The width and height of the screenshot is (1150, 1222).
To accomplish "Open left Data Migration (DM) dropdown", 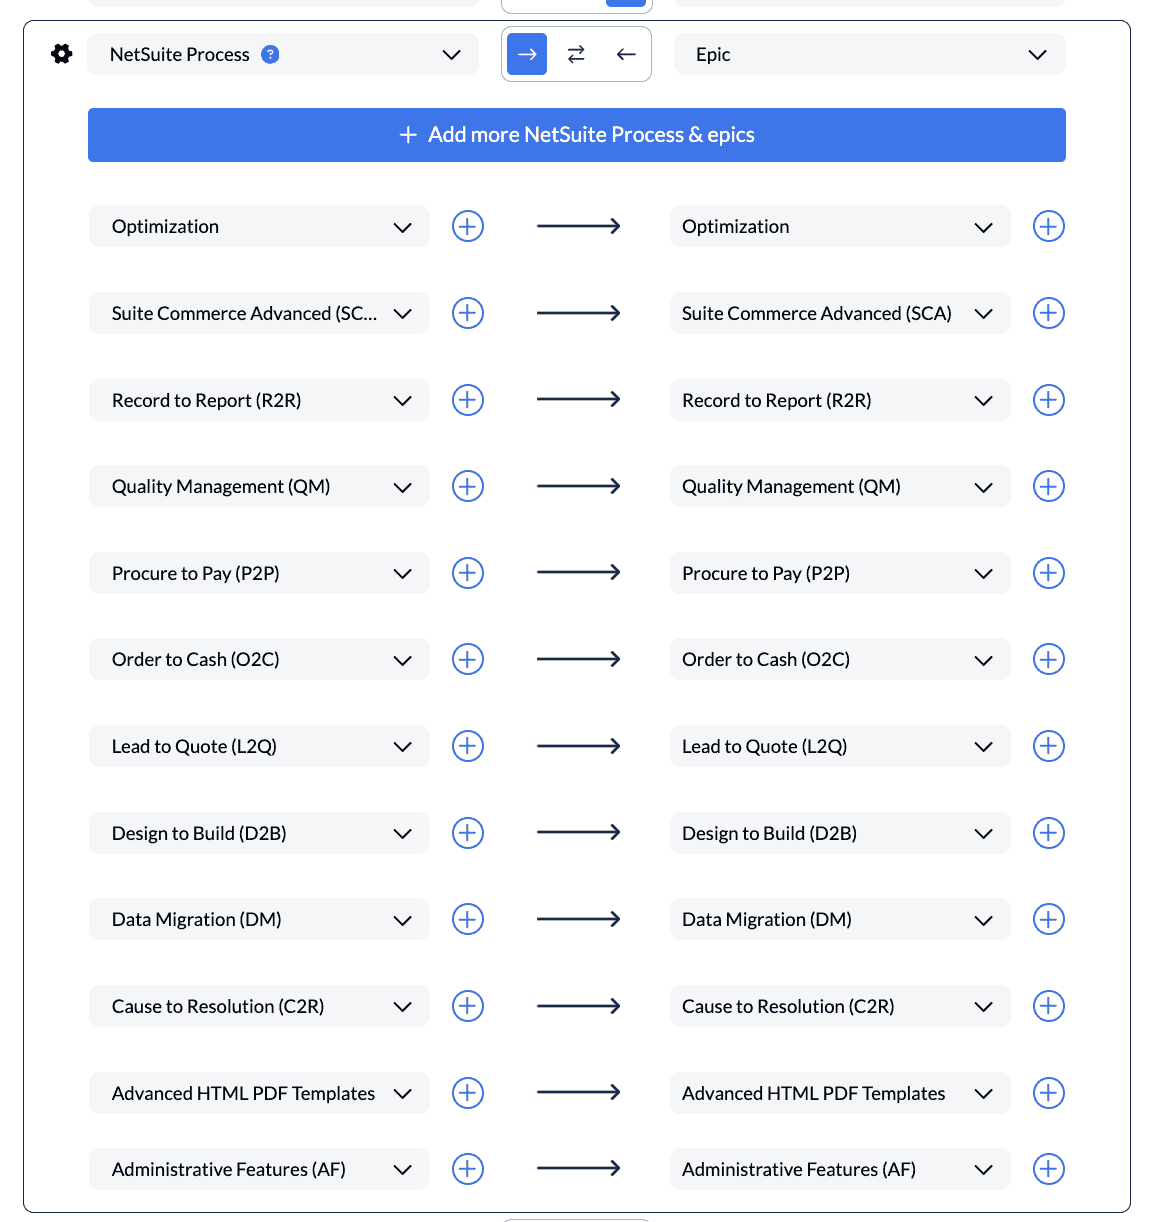I will pos(259,919).
